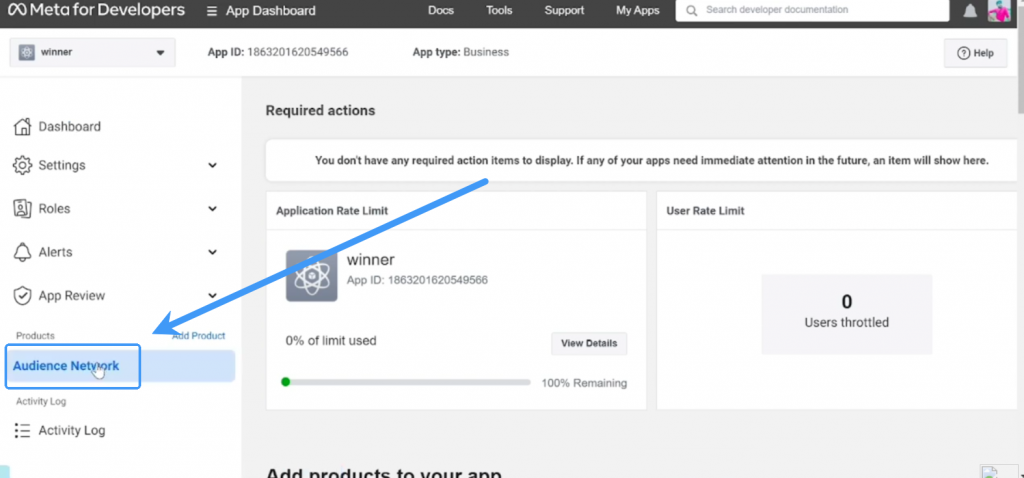Open Activity Log sidebar item
Viewport: 1024px width, 478px height.
(x=72, y=430)
